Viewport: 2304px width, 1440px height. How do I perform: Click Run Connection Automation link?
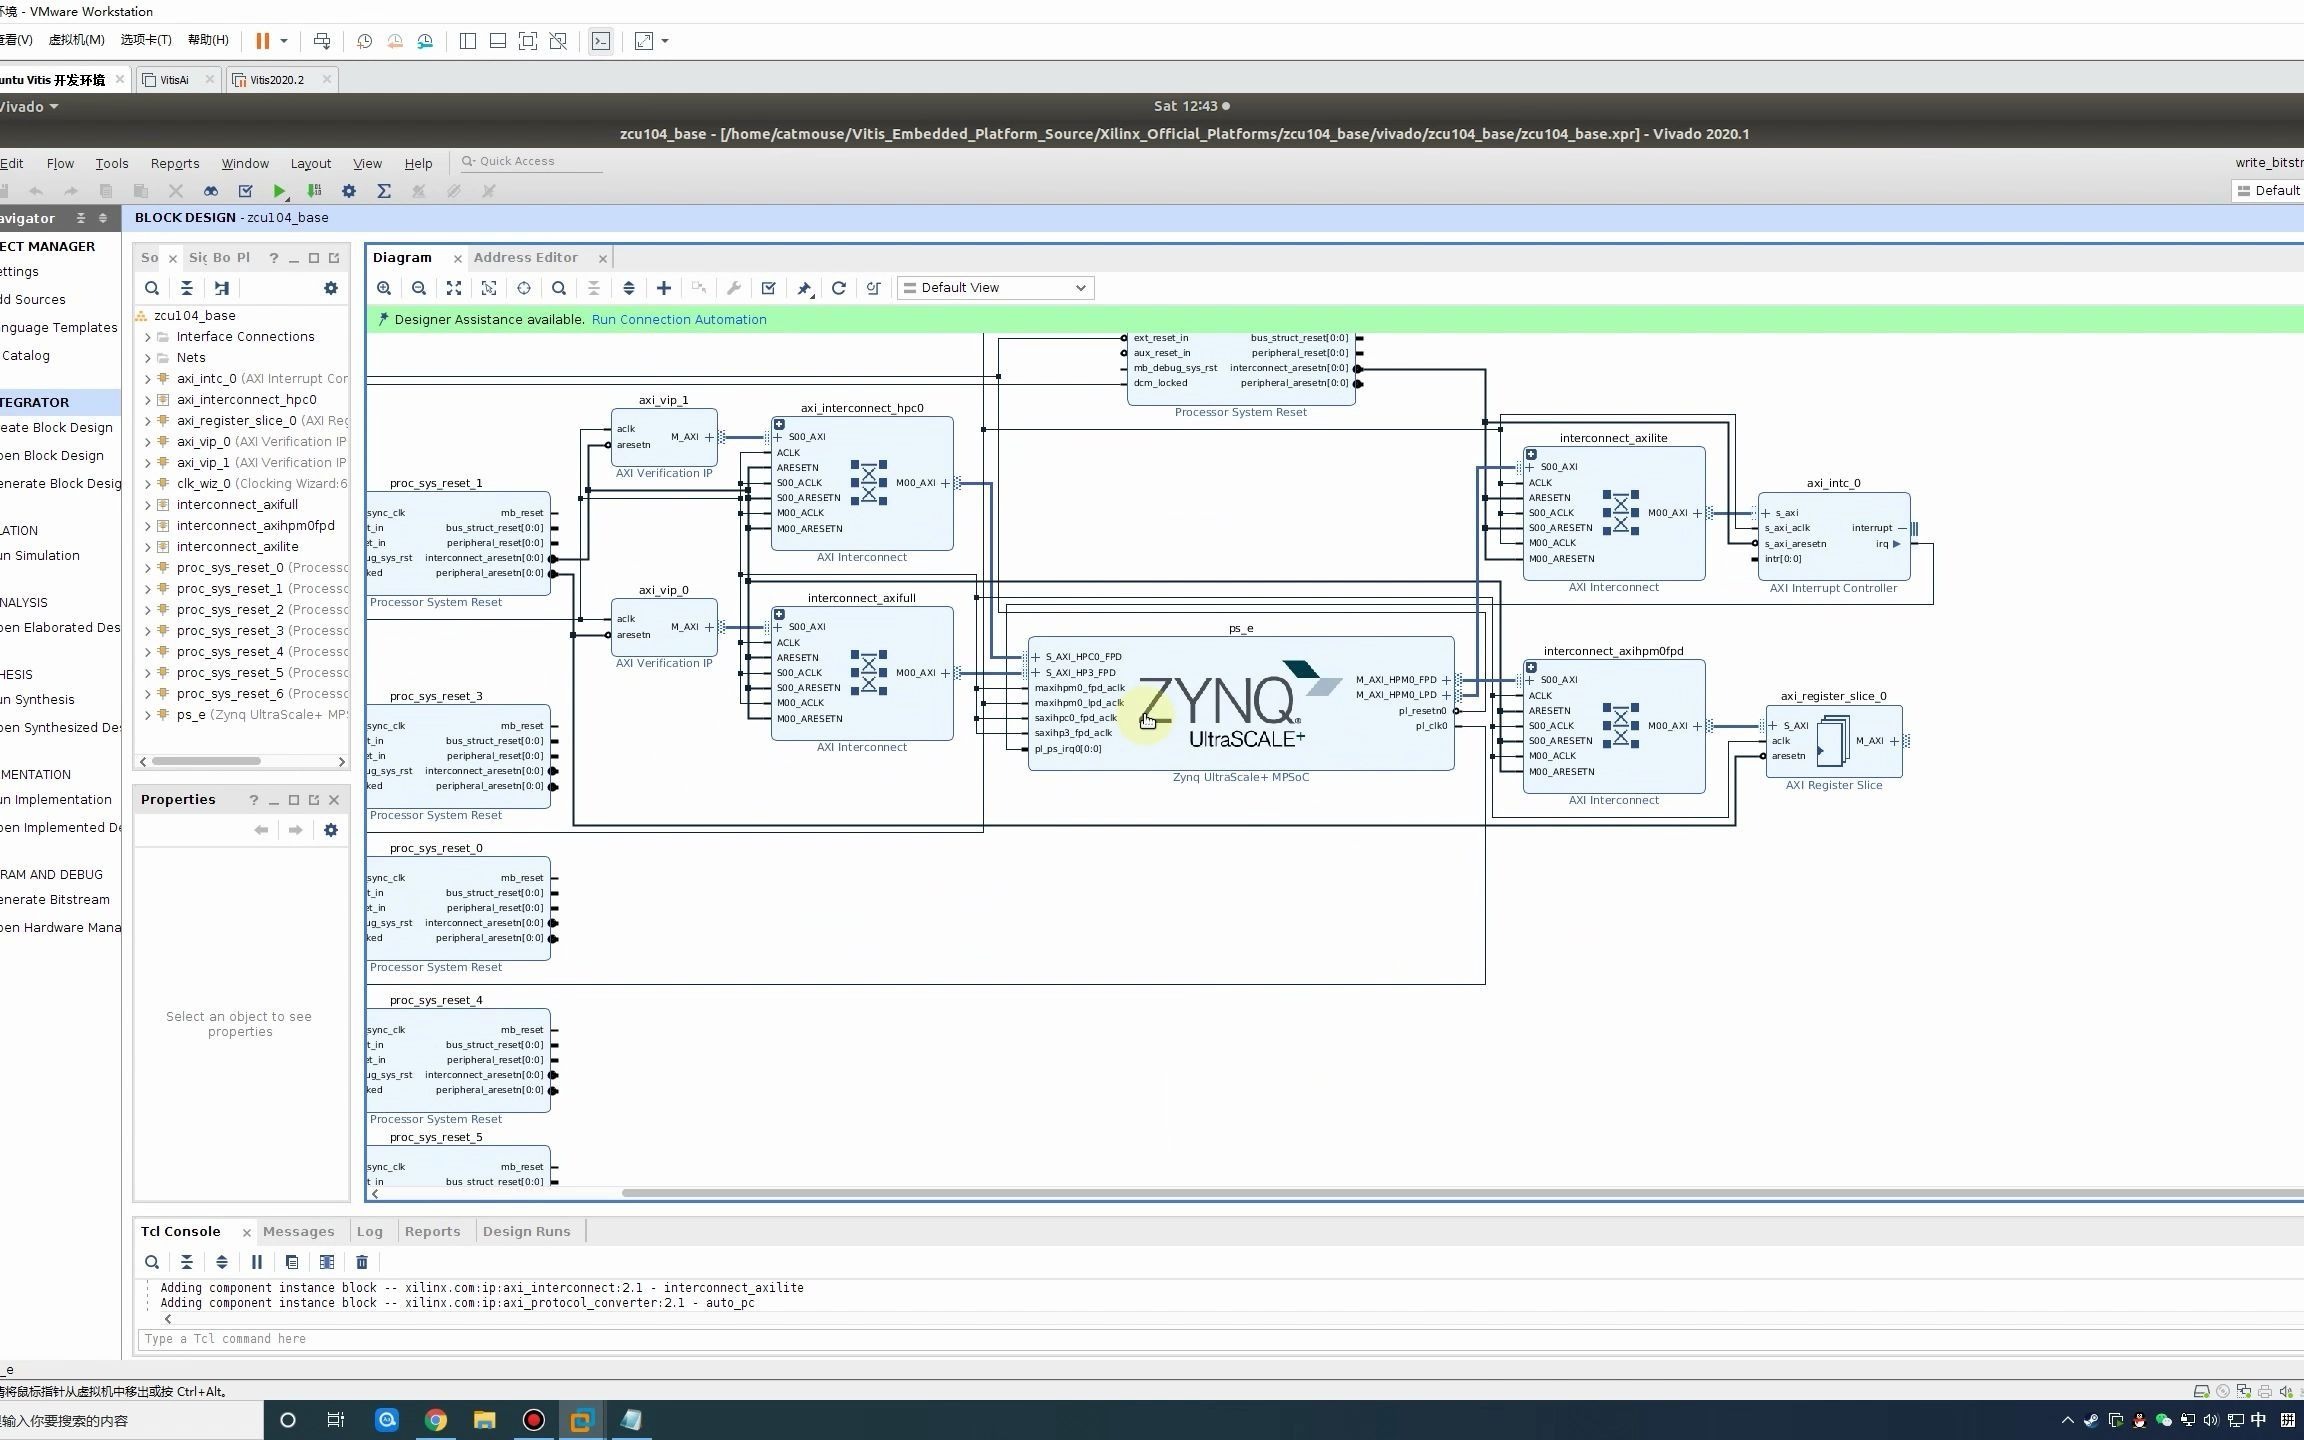(x=679, y=320)
